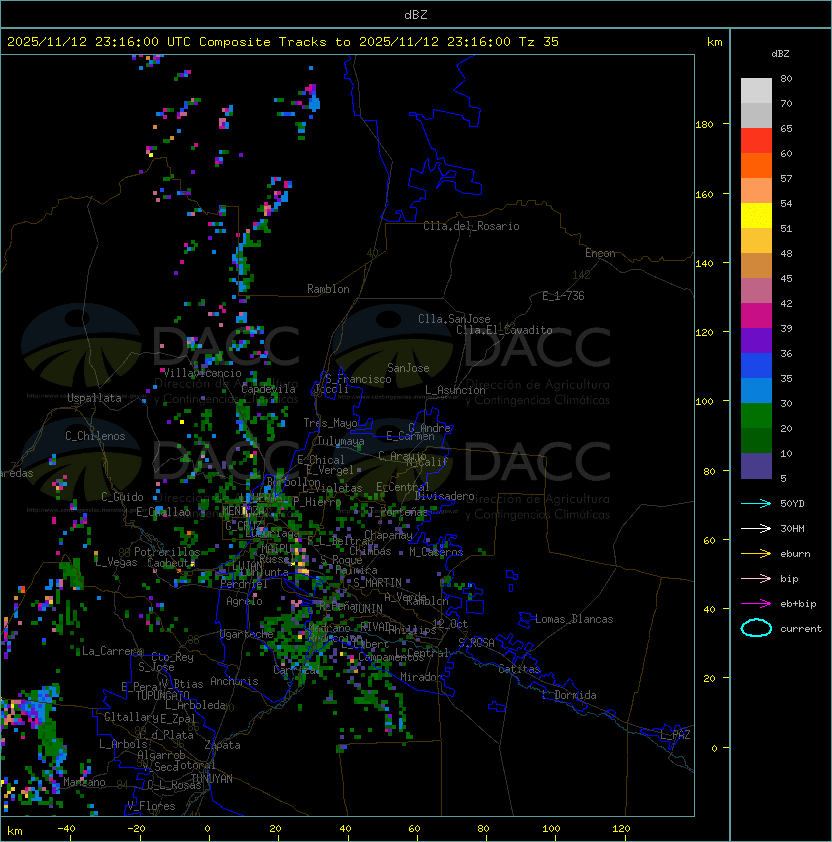This screenshot has width=832, height=842.
Task: Click the white 30HM arrow in legend
Action: point(756,528)
